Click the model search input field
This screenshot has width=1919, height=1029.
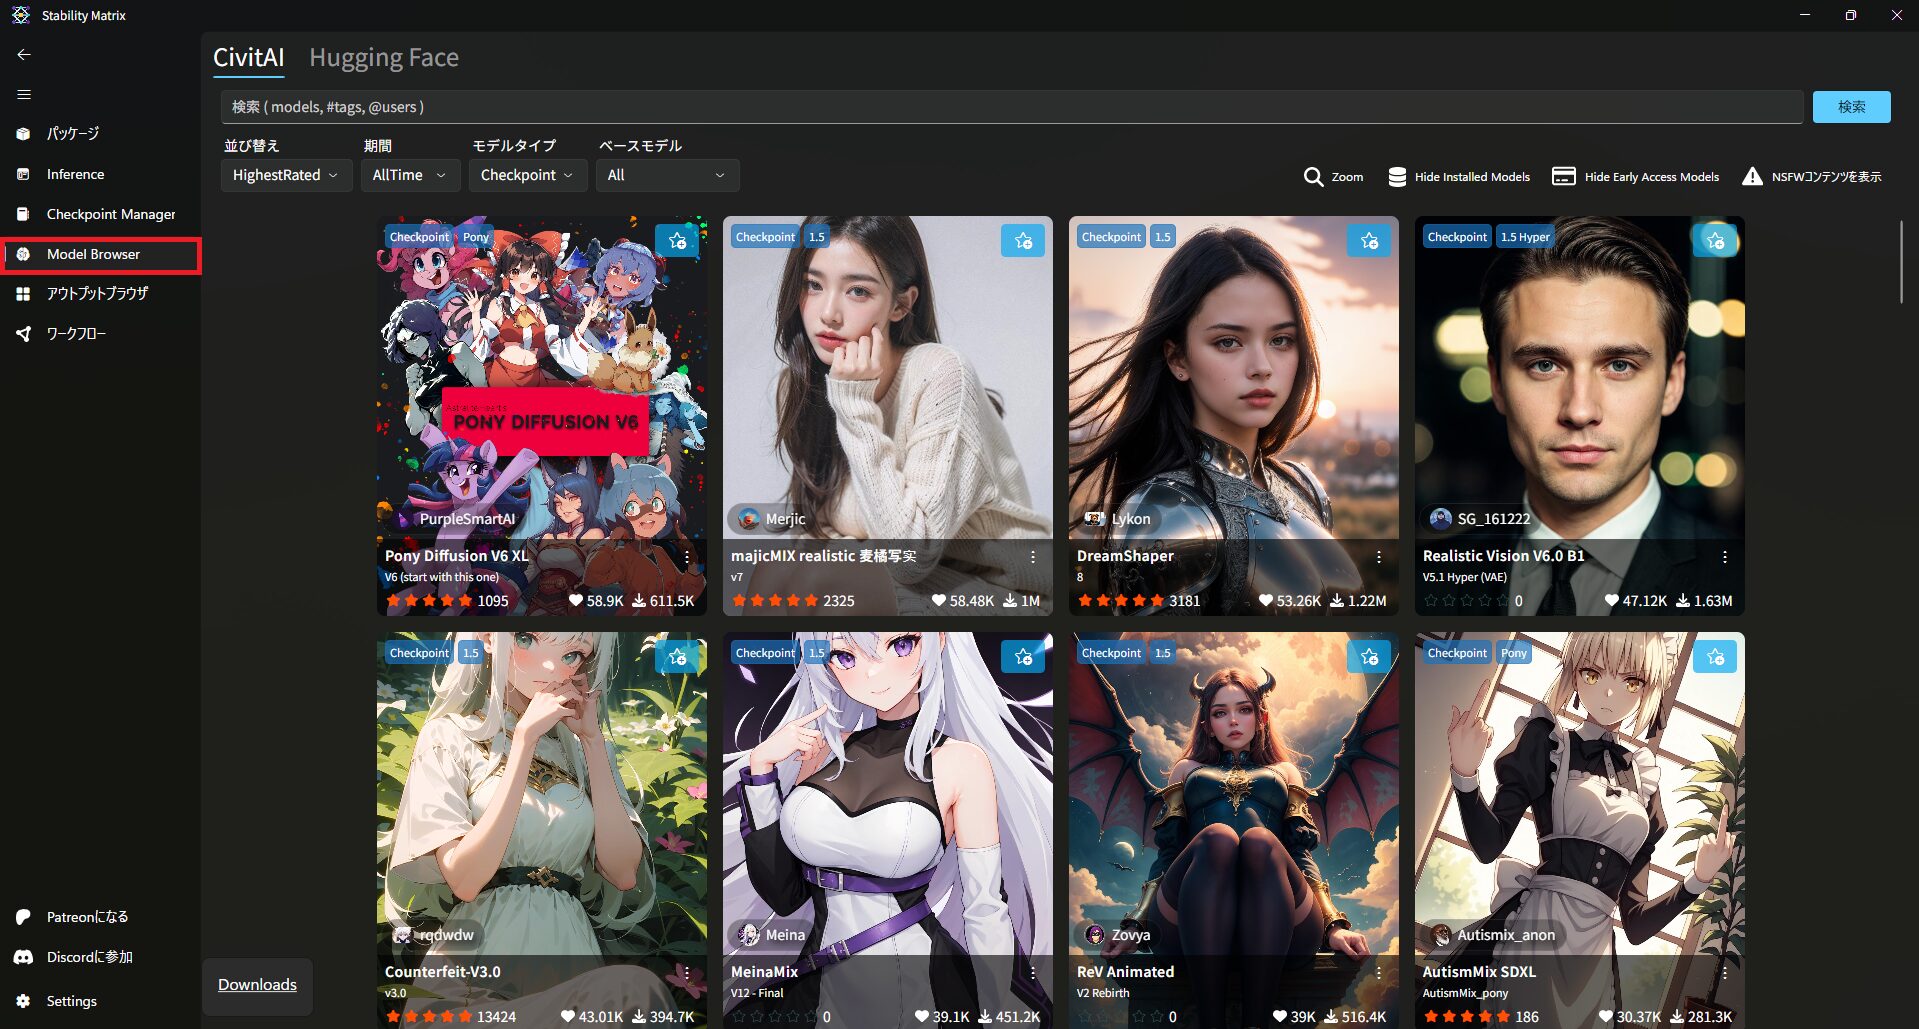(x=1010, y=107)
